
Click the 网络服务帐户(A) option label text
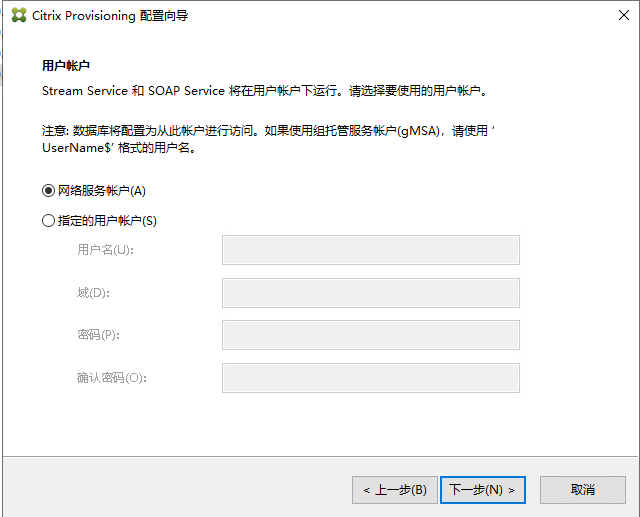[x=101, y=191]
